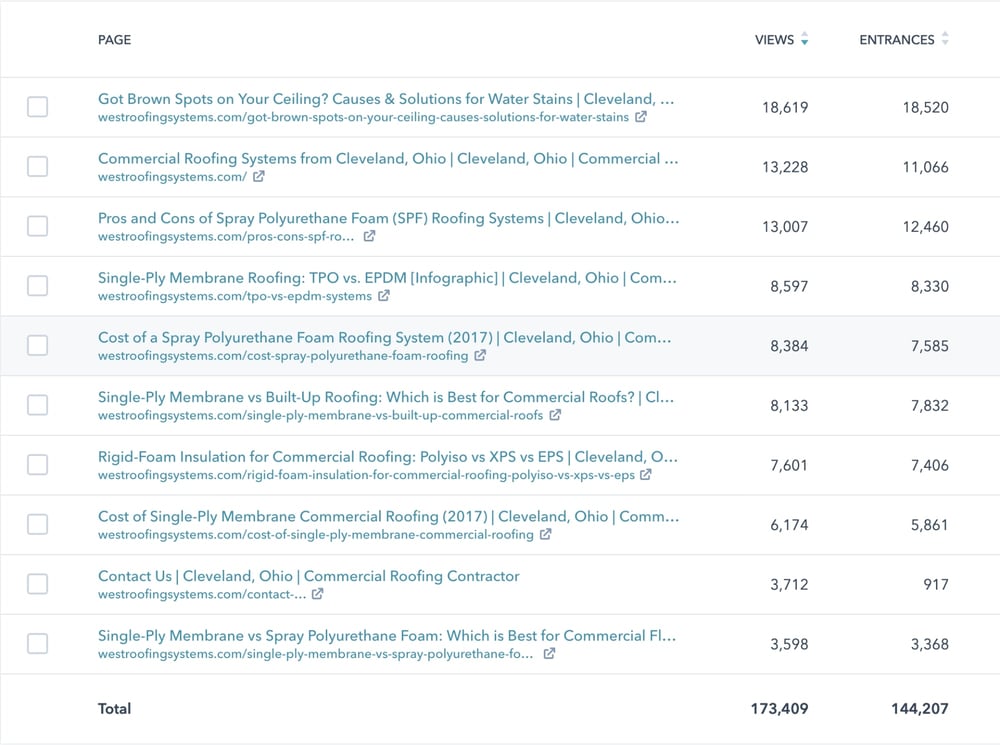Click external link icon for tpo-vs-epdm-systems
Viewport: 1000px width, 745px height.
384,296
